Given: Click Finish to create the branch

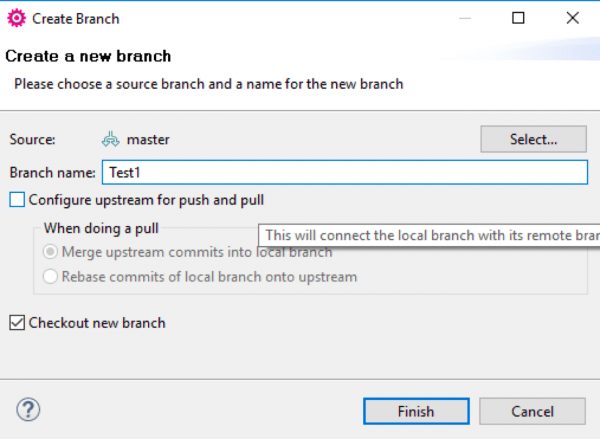Looking at the screenshot, I should 416,411.
